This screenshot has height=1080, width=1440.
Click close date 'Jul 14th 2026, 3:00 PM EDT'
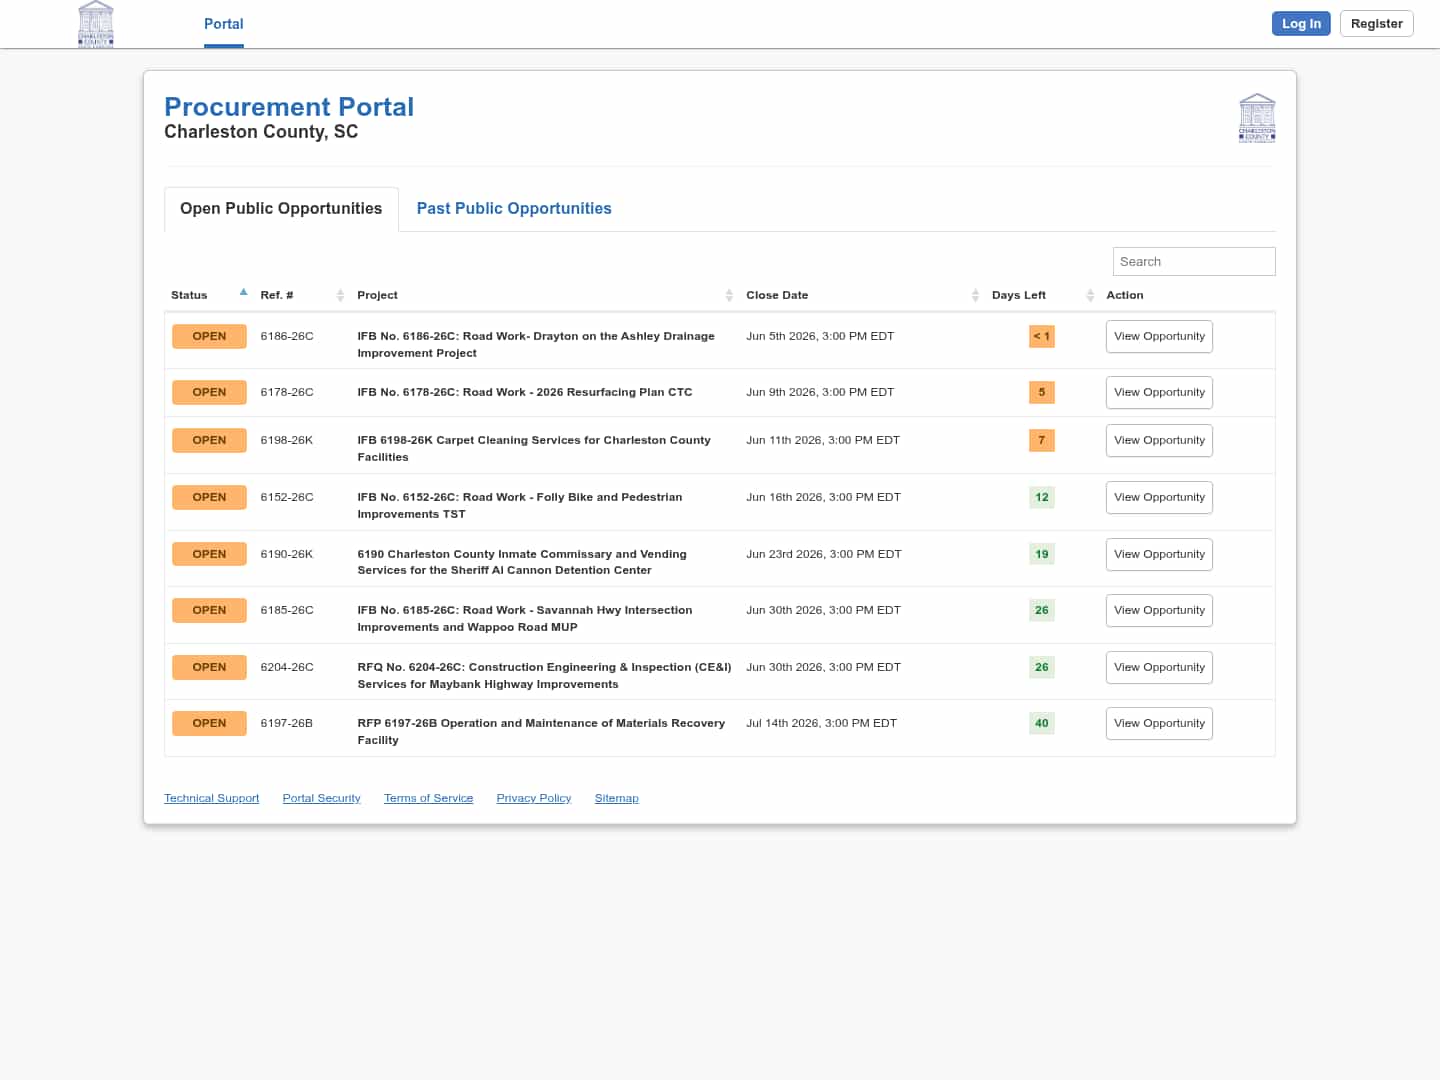tap(821, 723)
